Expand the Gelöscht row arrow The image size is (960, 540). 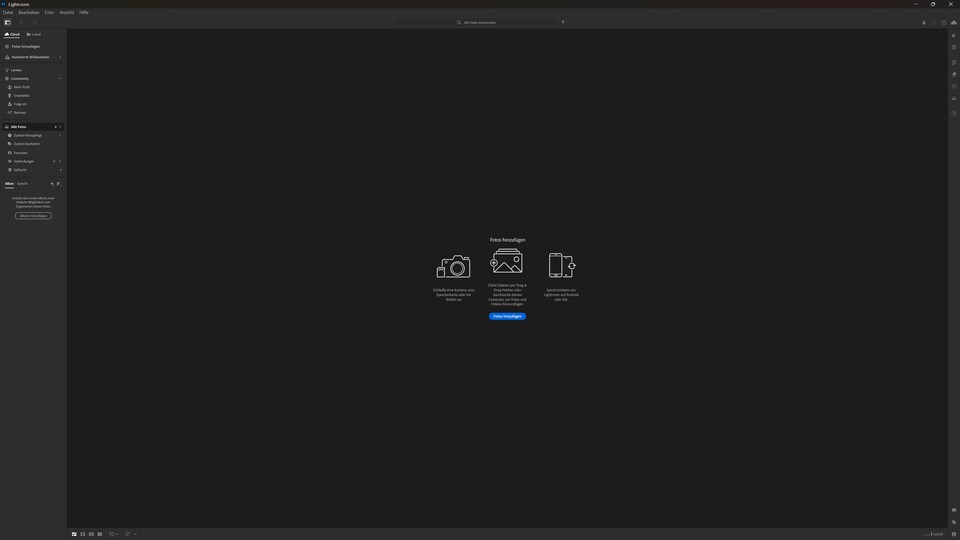point(60,170)
